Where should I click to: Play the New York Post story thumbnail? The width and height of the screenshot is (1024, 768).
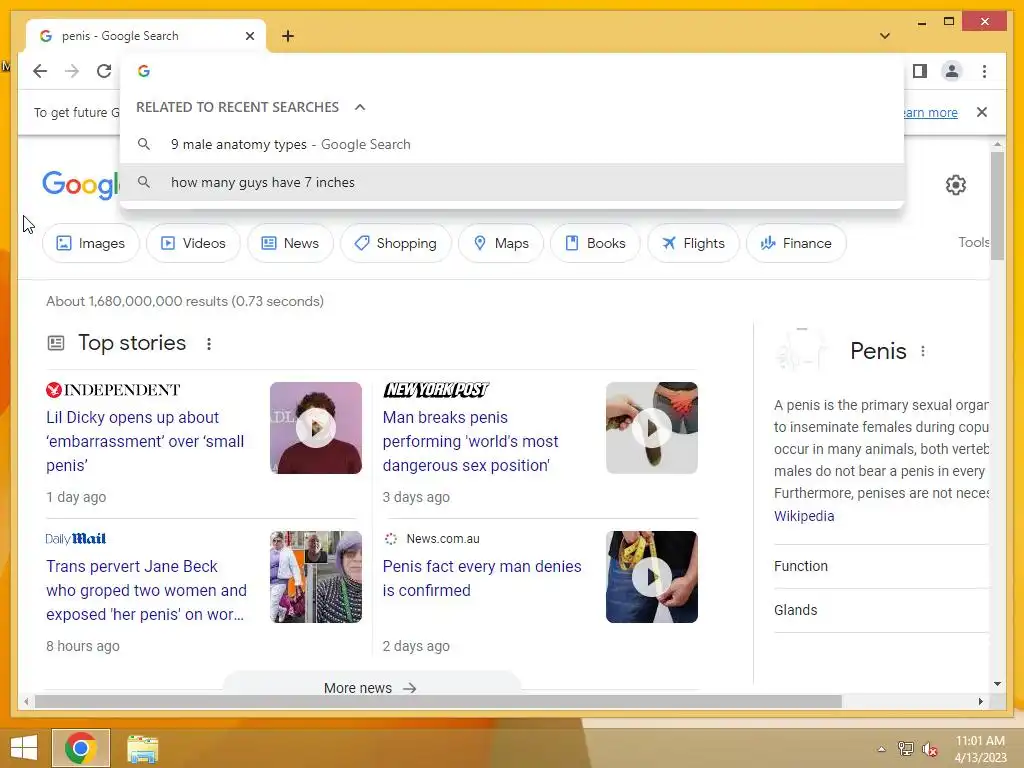tap(652, 428)
